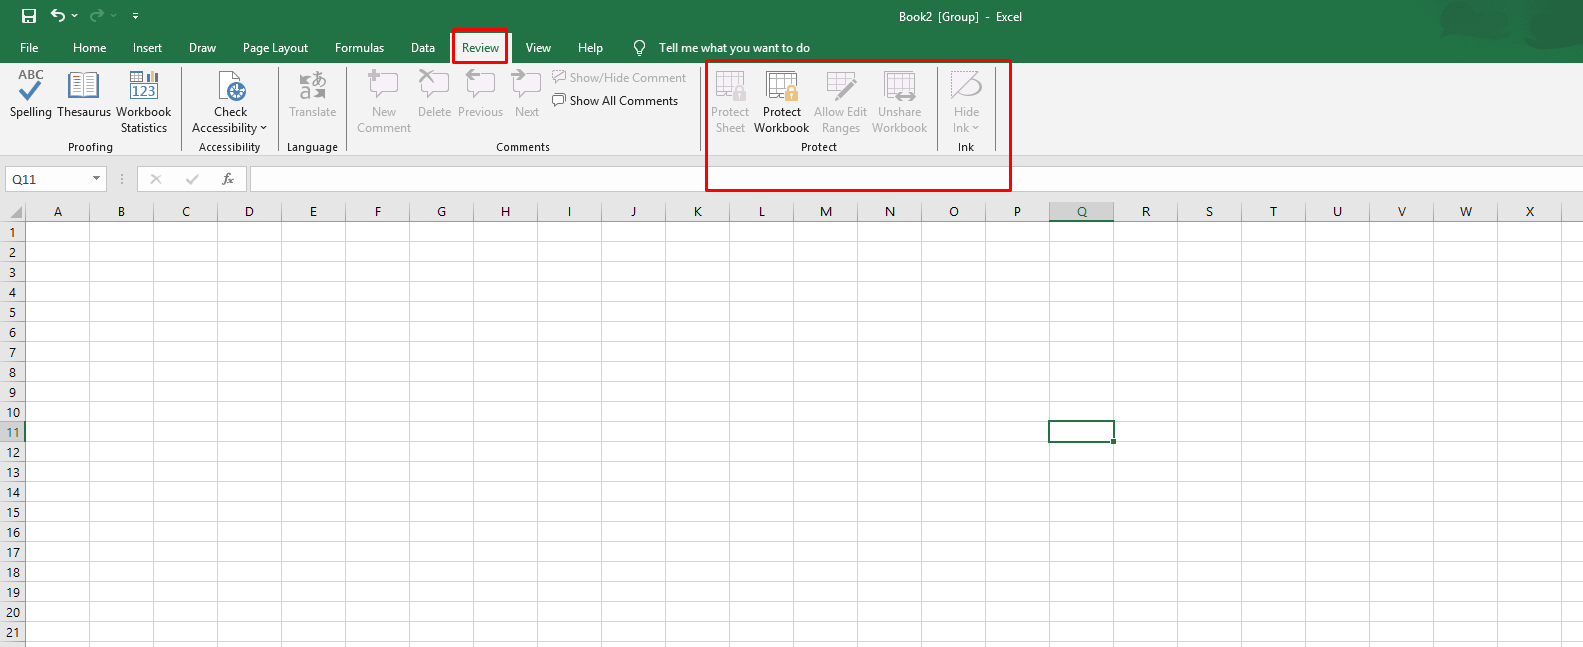1583x647 pixels.
Task: Open the File menu
Action: (29, 48)
